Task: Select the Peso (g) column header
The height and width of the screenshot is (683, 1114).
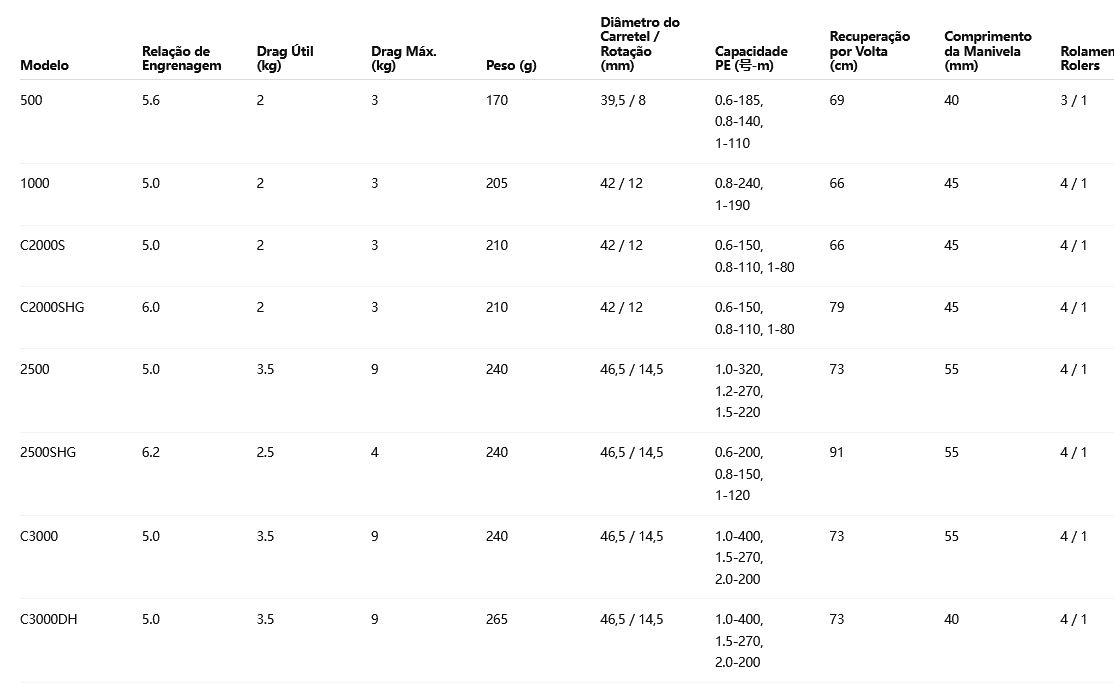Action: pos(511,65)
